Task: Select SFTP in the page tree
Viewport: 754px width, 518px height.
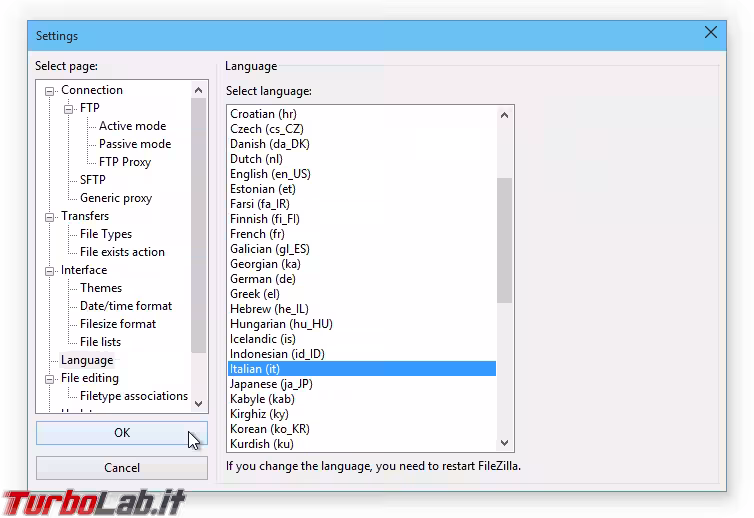Action: click(x=92, y=180)
